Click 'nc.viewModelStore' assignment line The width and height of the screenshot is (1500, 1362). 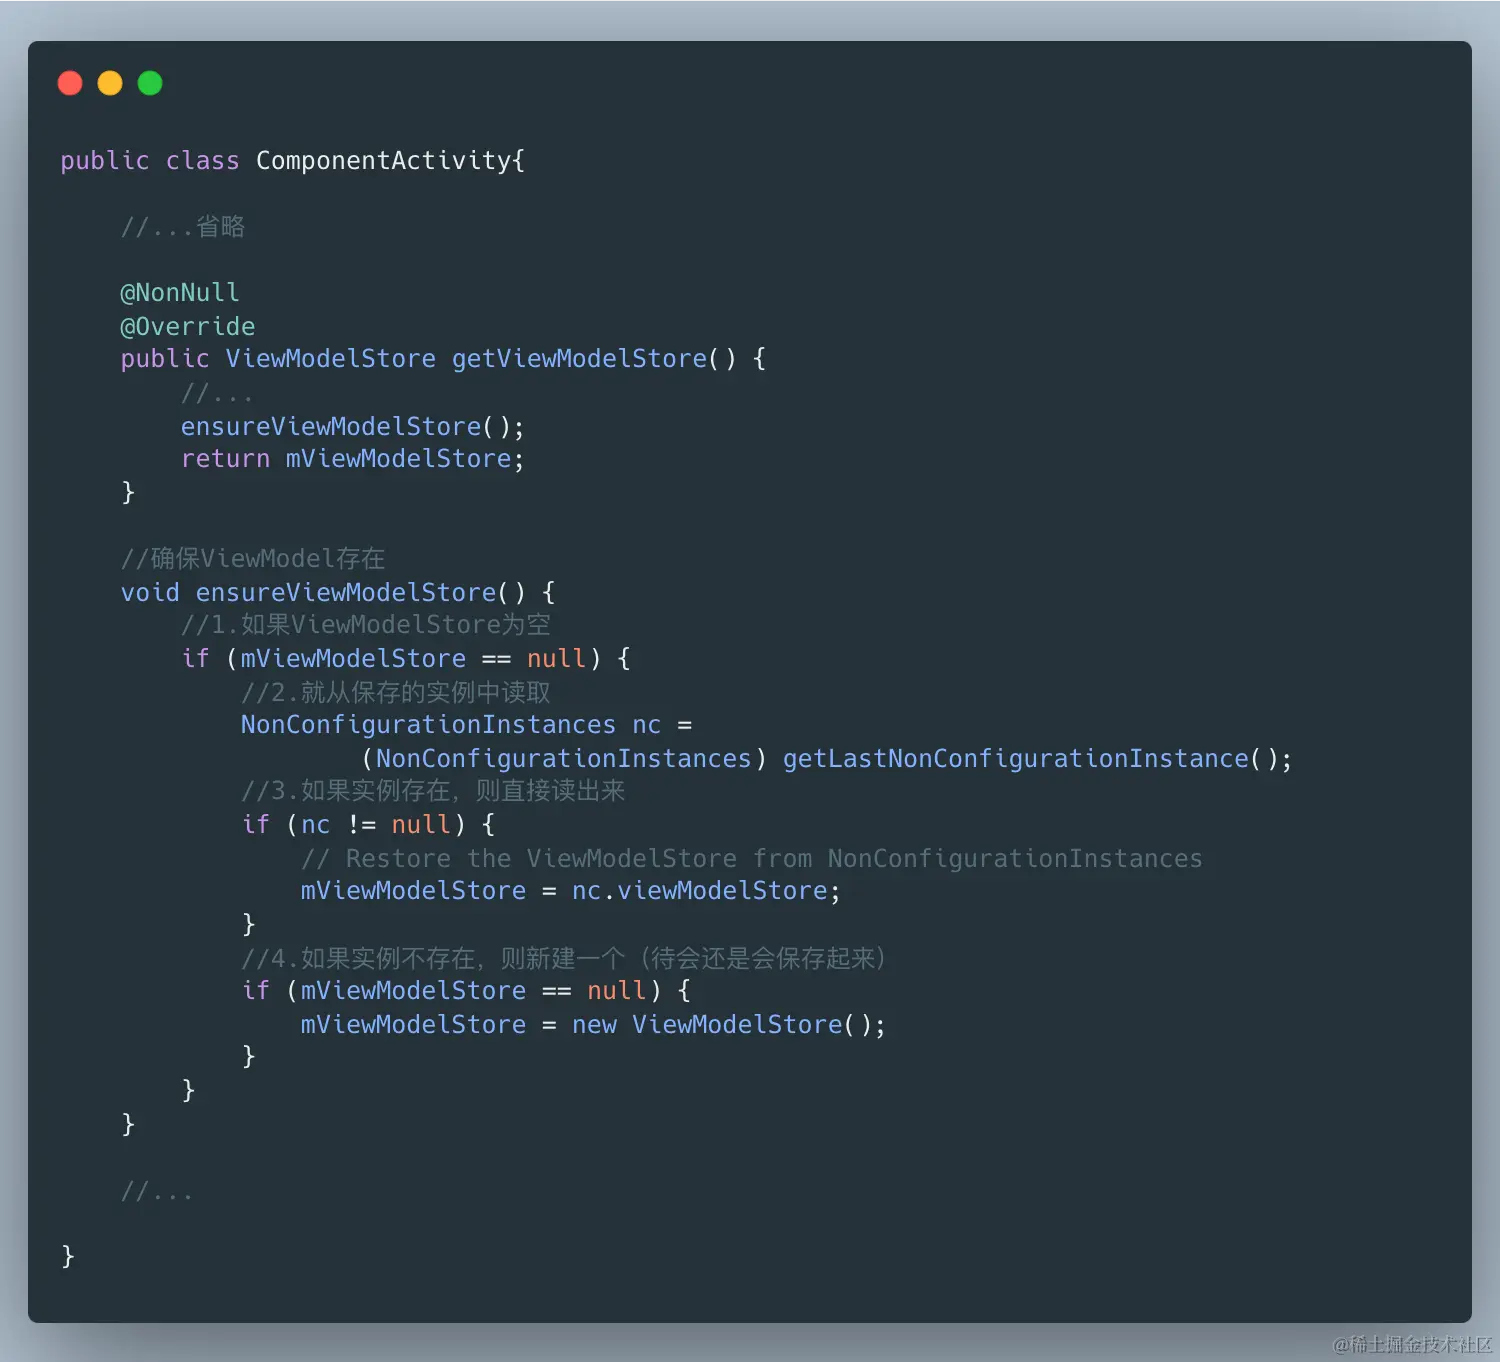pos(571,891)
